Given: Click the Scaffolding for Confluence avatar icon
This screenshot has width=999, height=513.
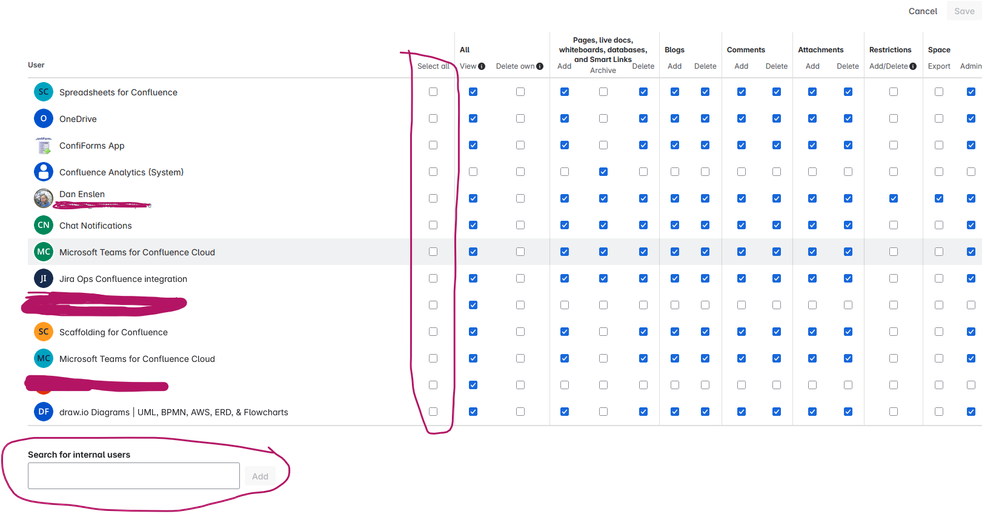Looking at the screenshot, I should pos(43,332).
